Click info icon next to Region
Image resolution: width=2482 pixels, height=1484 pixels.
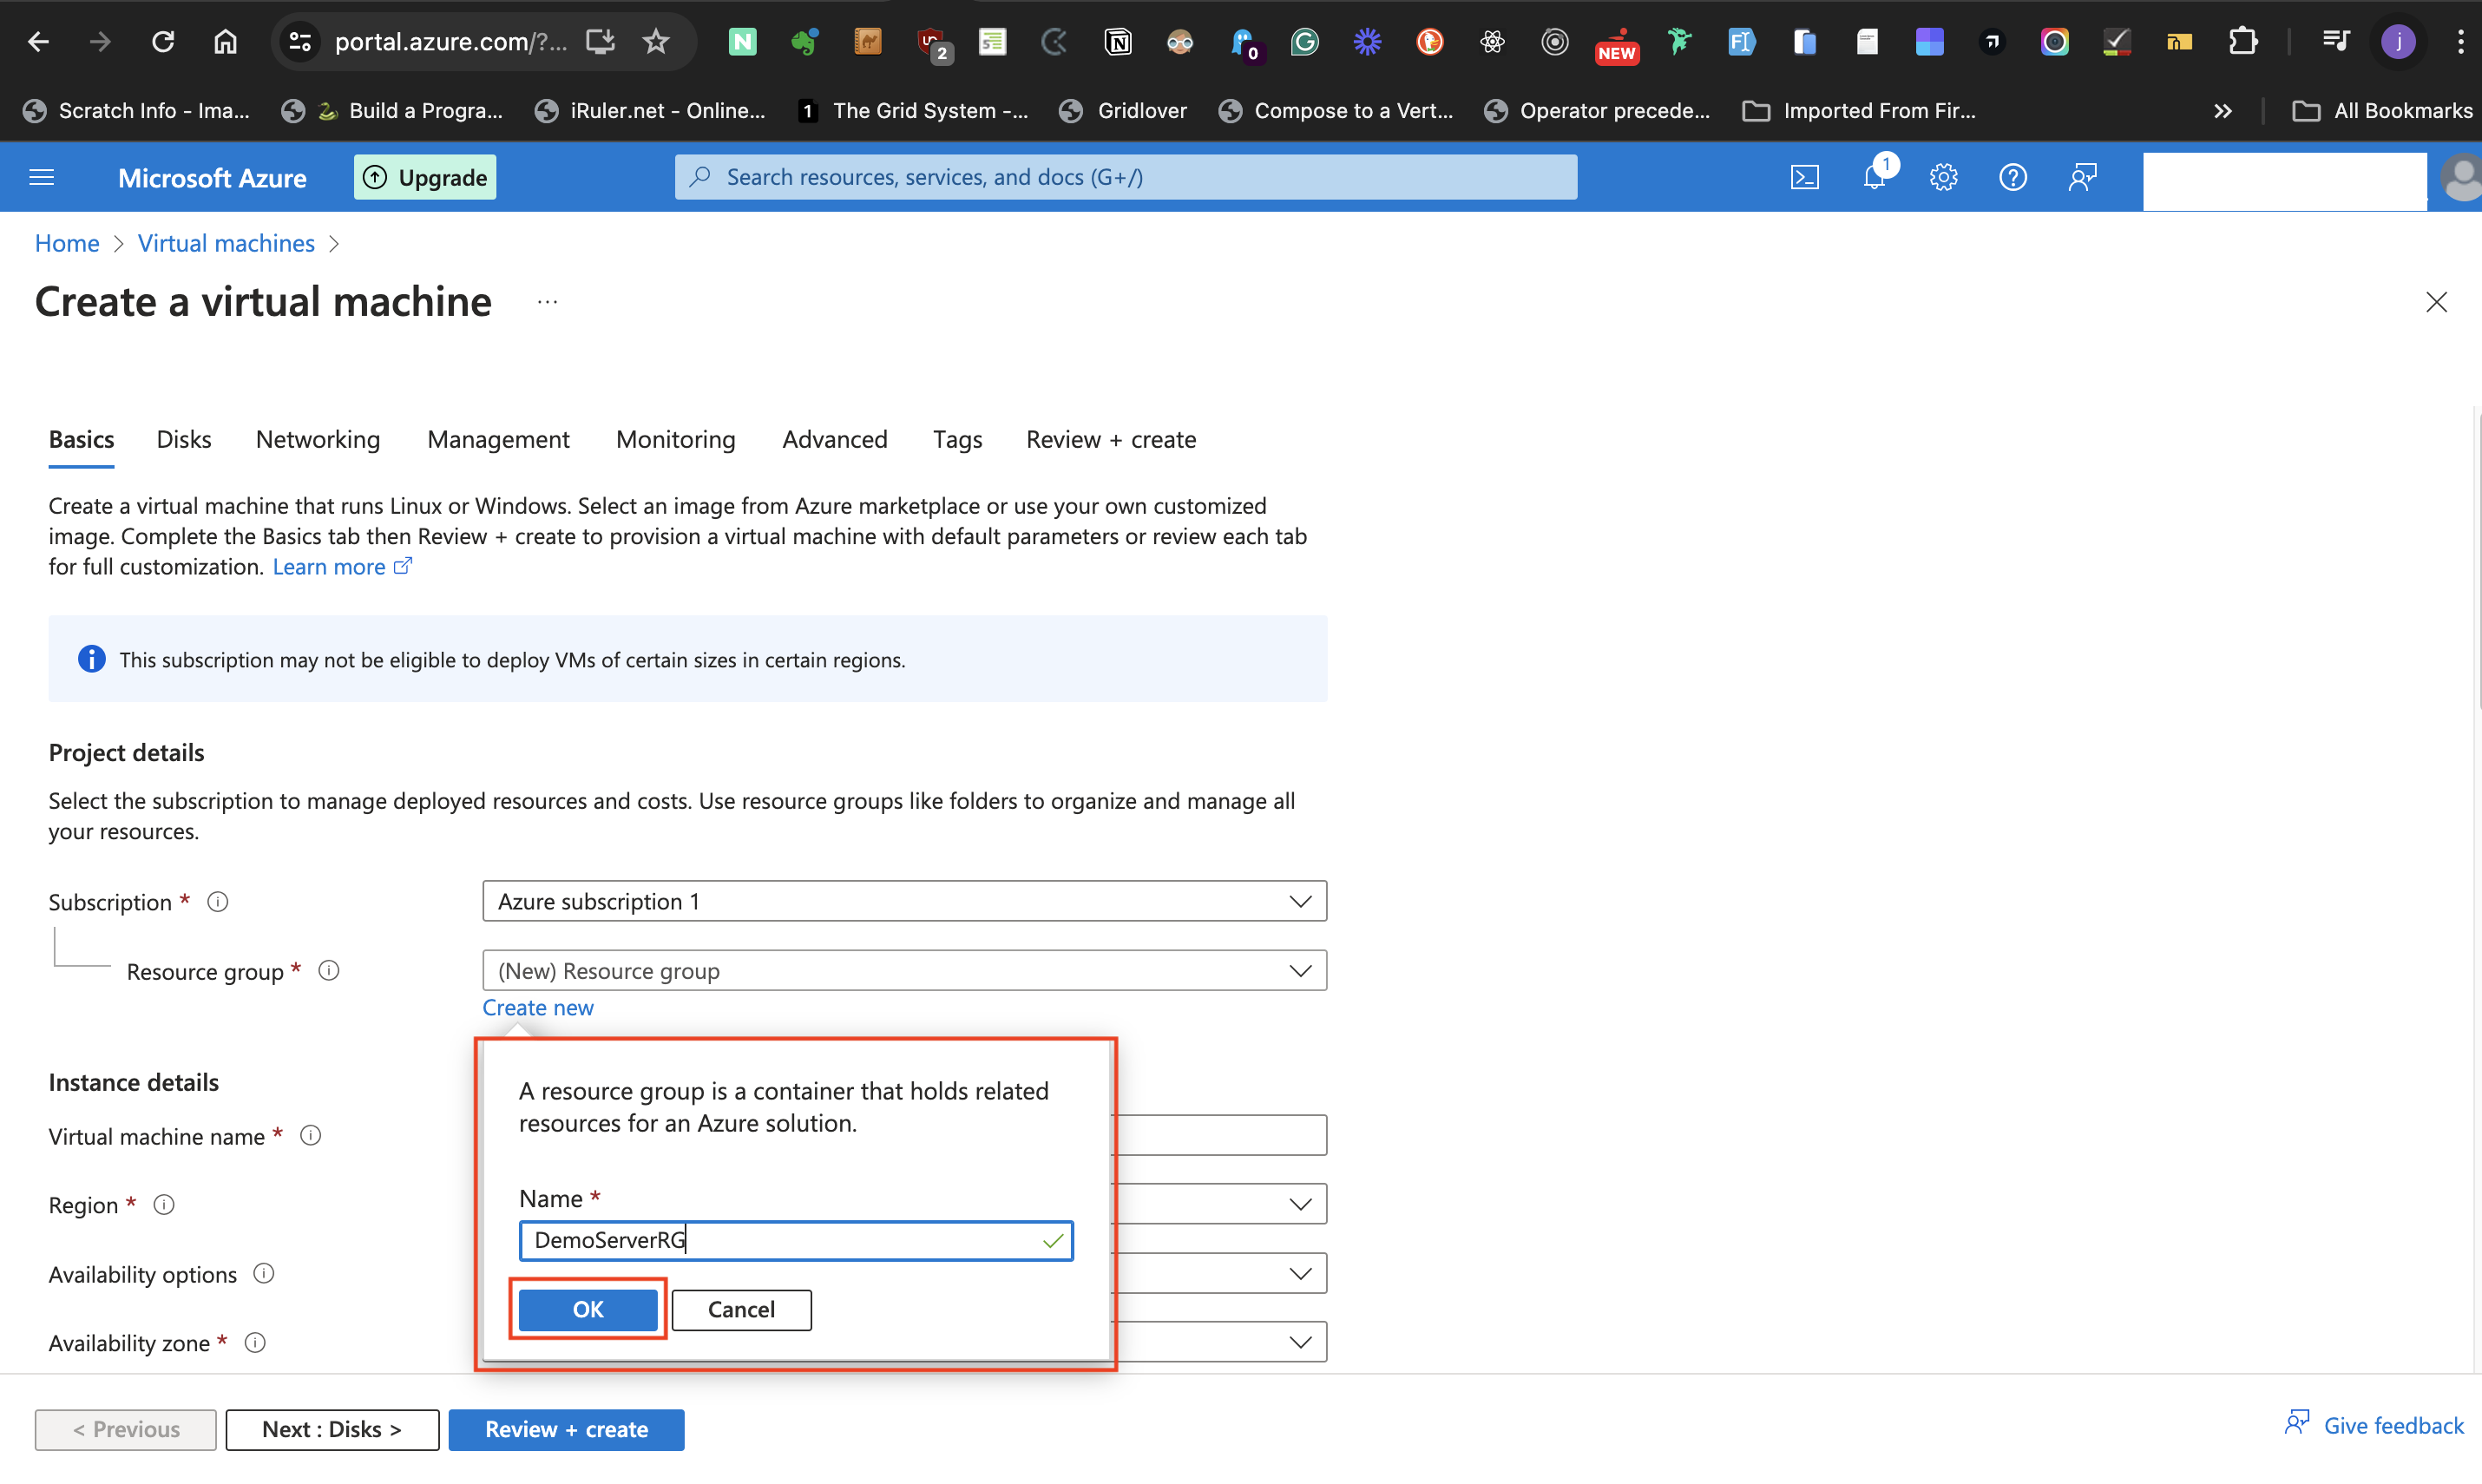(164, 1204)
